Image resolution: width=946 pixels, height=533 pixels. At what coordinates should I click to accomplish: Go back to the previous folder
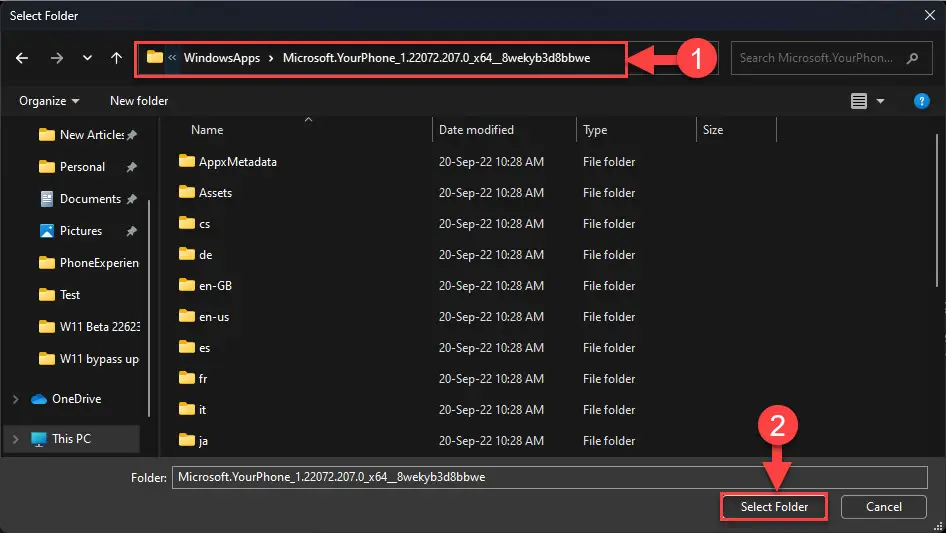click(x=22, y=58)
